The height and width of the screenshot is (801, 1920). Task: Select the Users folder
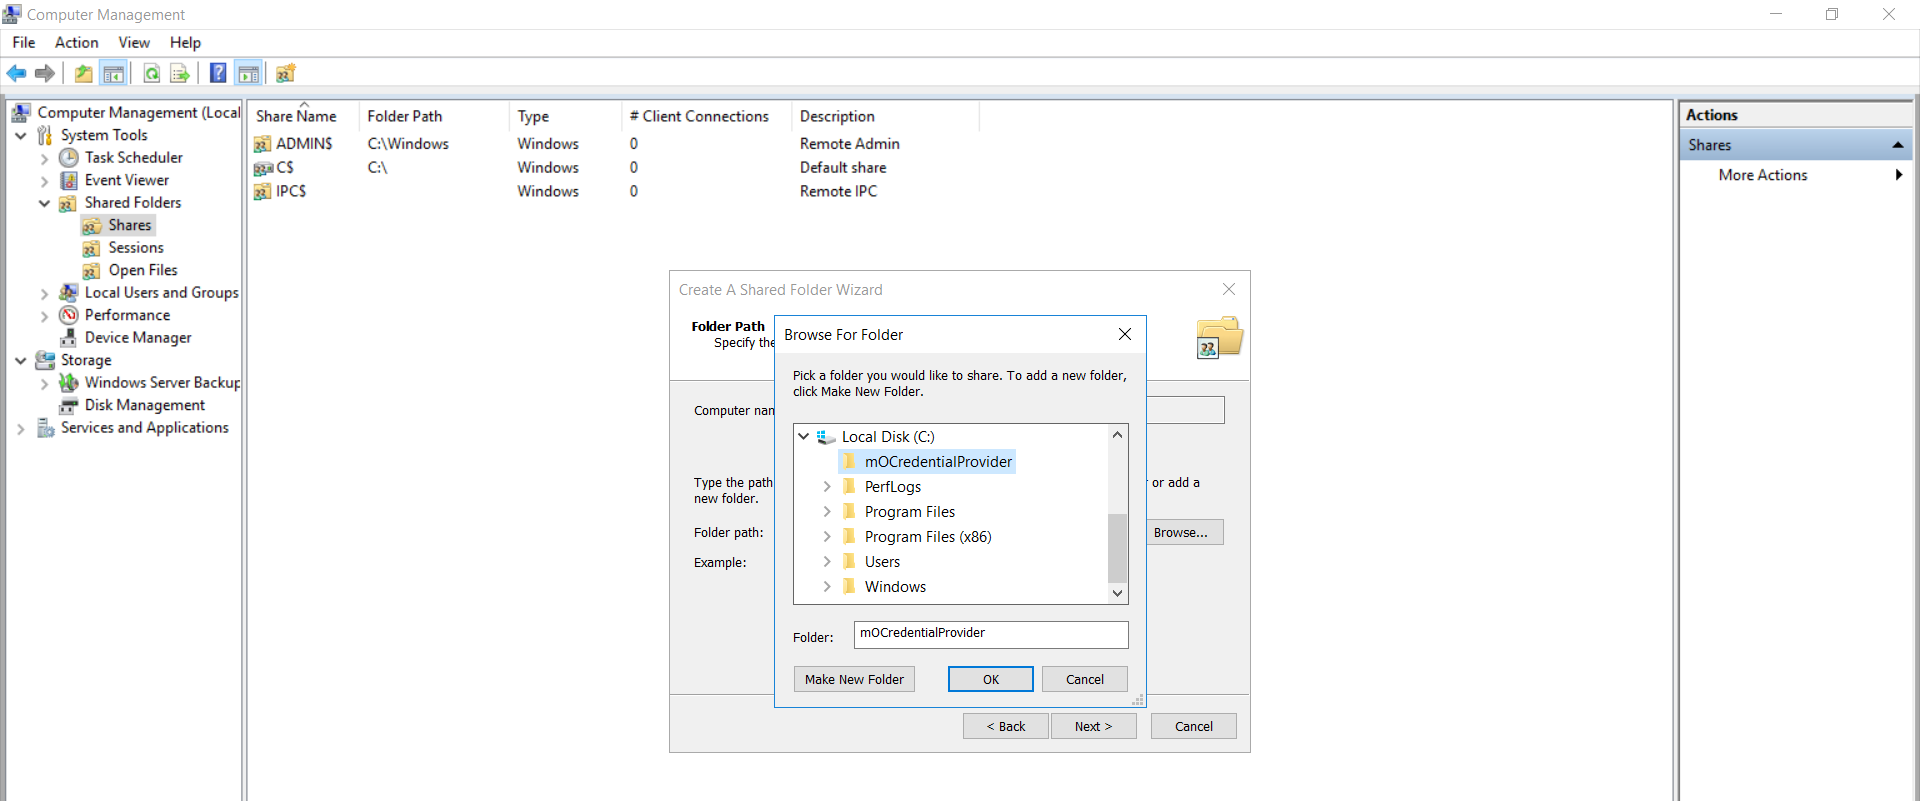[x=882, y=562]
